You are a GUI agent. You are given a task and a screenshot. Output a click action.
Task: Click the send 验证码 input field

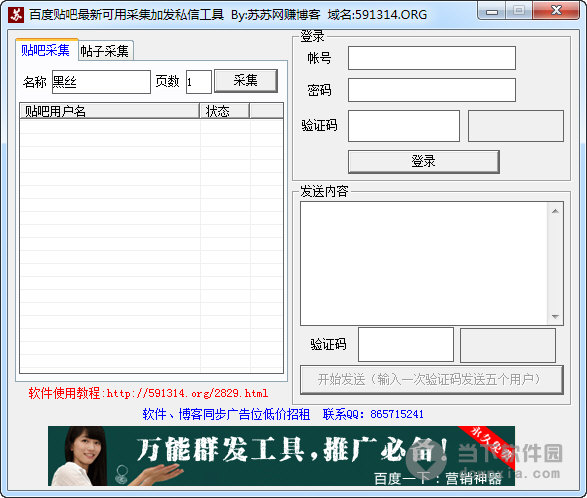click(x=406, y=344)
